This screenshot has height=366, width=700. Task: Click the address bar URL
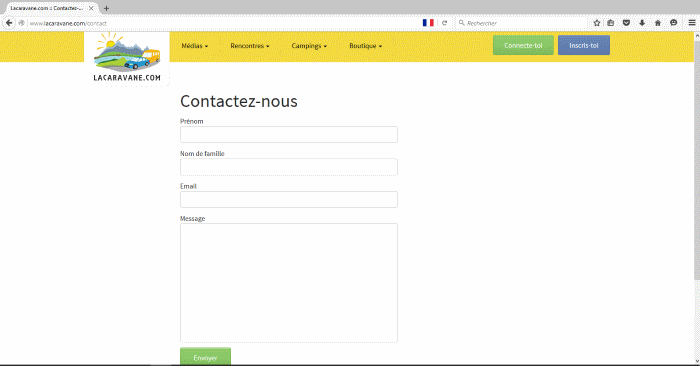point(68,23)
